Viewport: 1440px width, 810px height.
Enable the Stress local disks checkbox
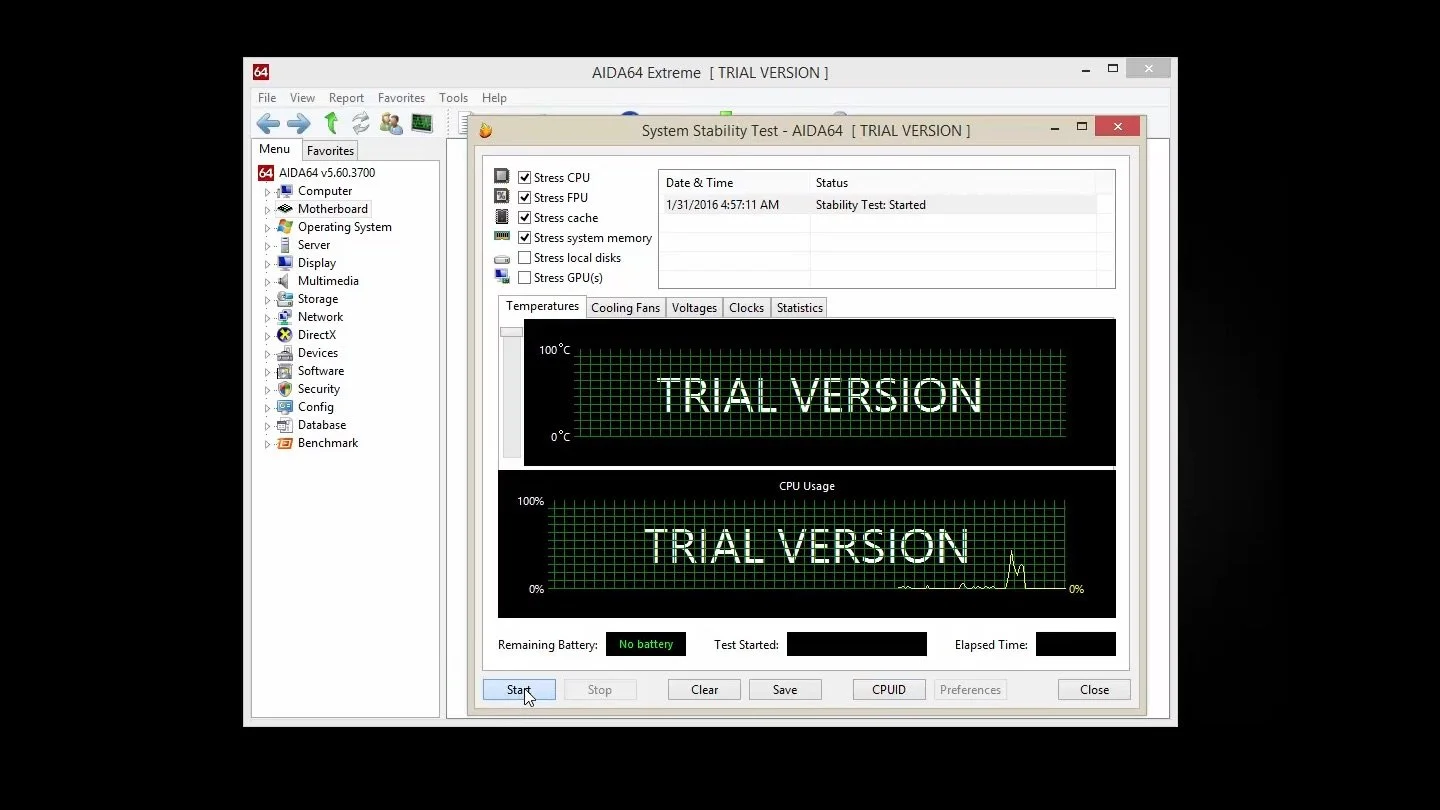524,257
